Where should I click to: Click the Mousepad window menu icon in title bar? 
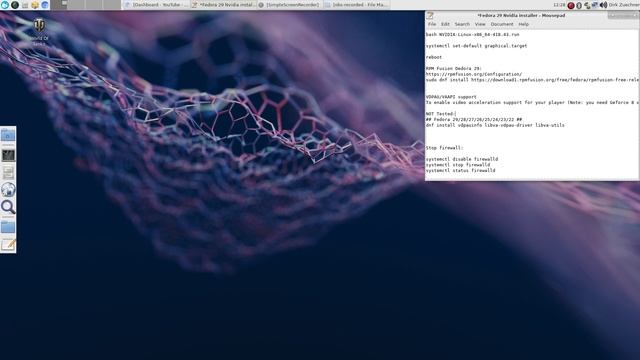(x=430, y=16)
